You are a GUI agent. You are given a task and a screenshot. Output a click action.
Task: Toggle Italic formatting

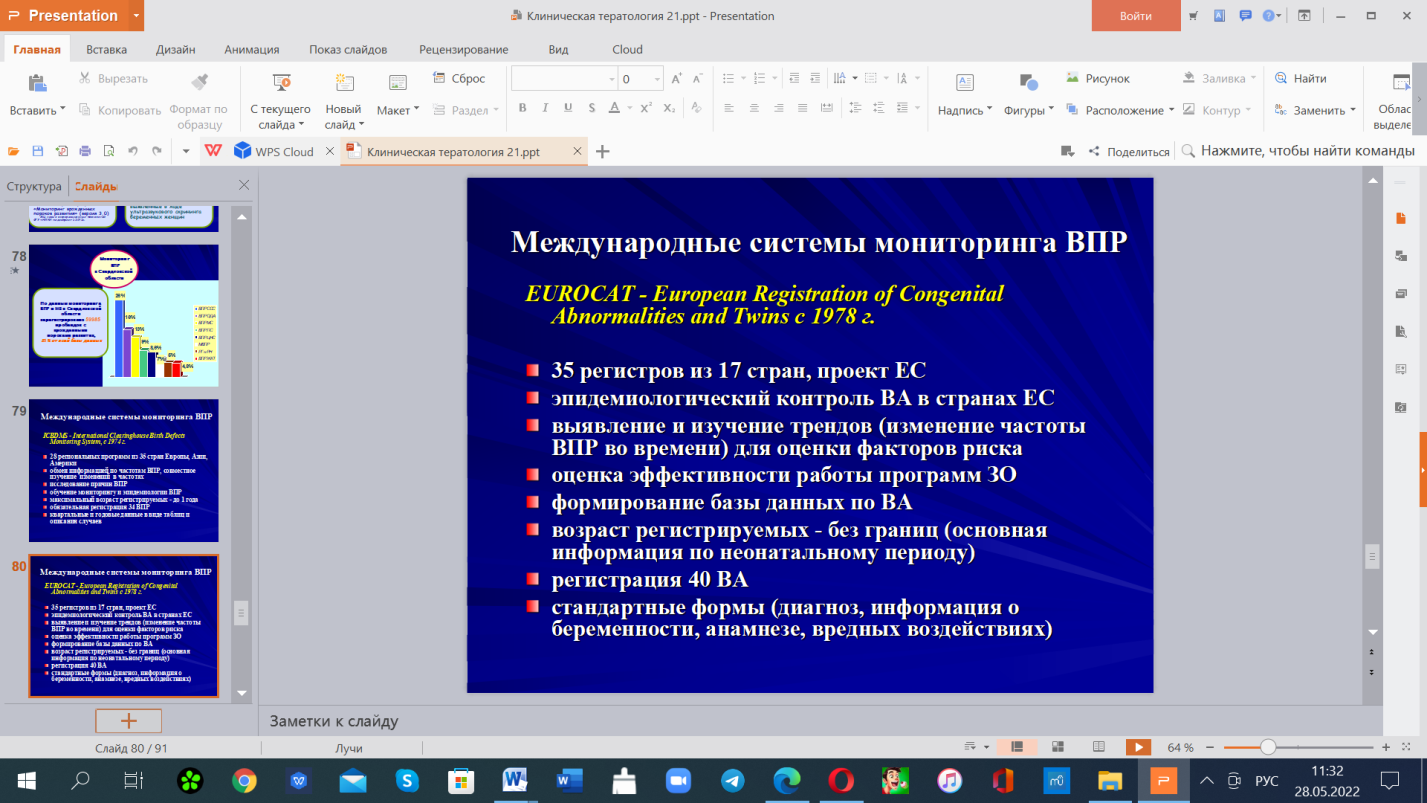click(545, 108)
